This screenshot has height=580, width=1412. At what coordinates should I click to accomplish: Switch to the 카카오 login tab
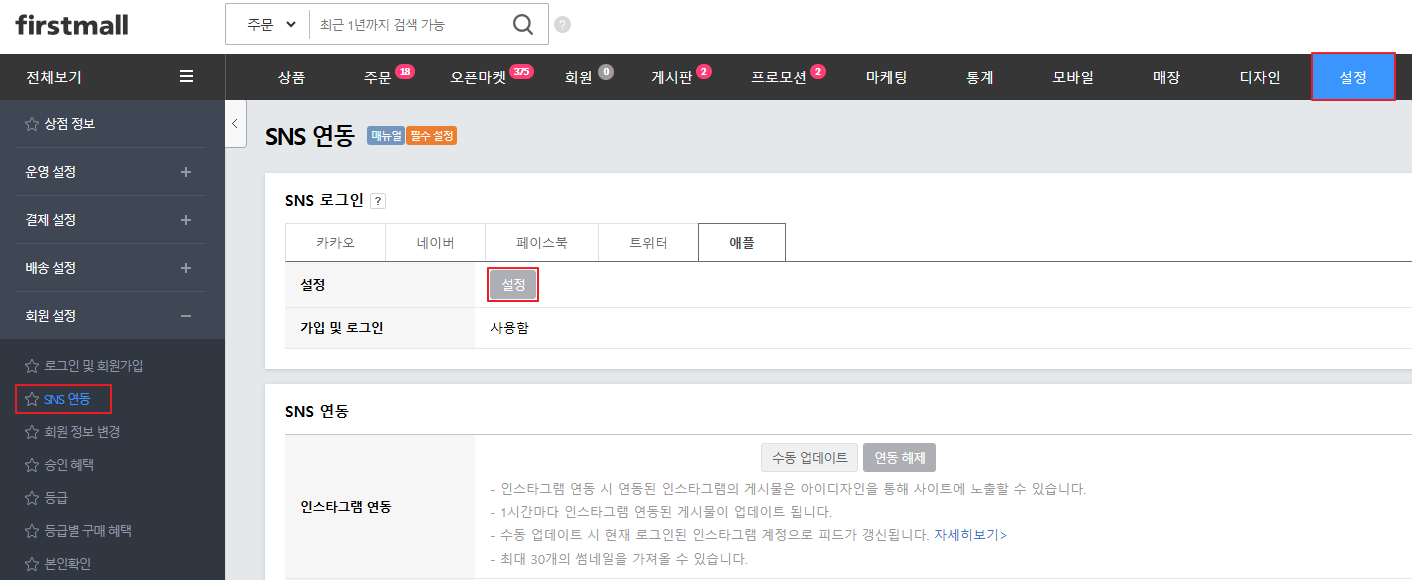point(335,243)
